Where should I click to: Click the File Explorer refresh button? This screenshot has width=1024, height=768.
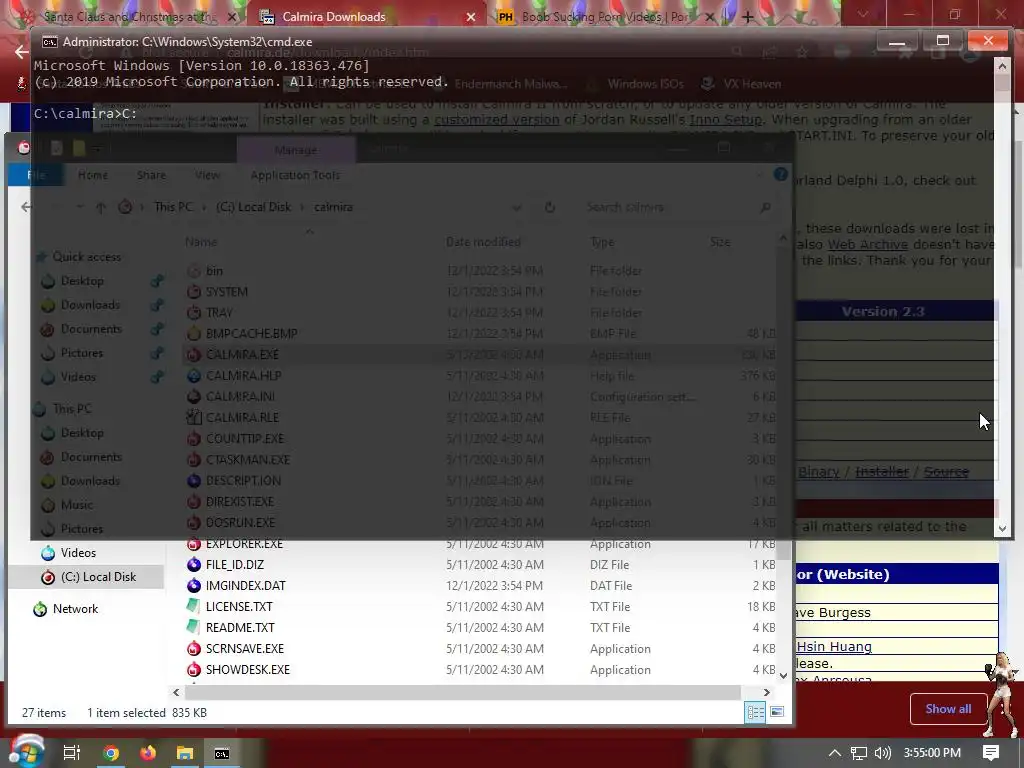[550, 207]
